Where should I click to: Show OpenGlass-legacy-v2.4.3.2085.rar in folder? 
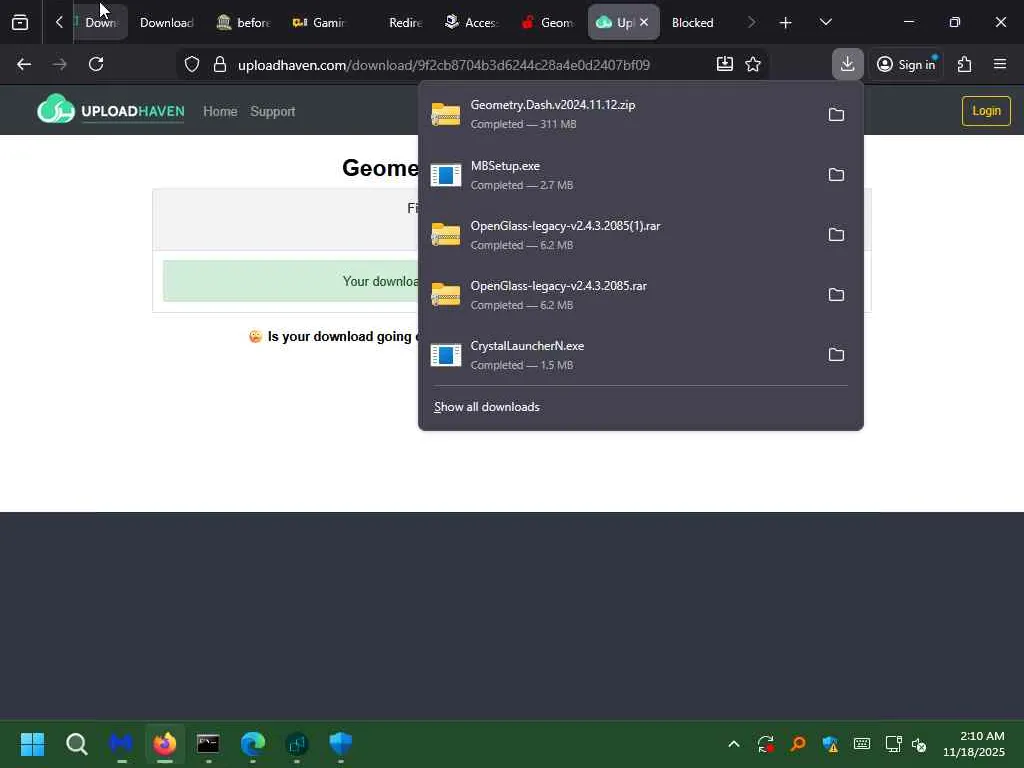[836, 295]
